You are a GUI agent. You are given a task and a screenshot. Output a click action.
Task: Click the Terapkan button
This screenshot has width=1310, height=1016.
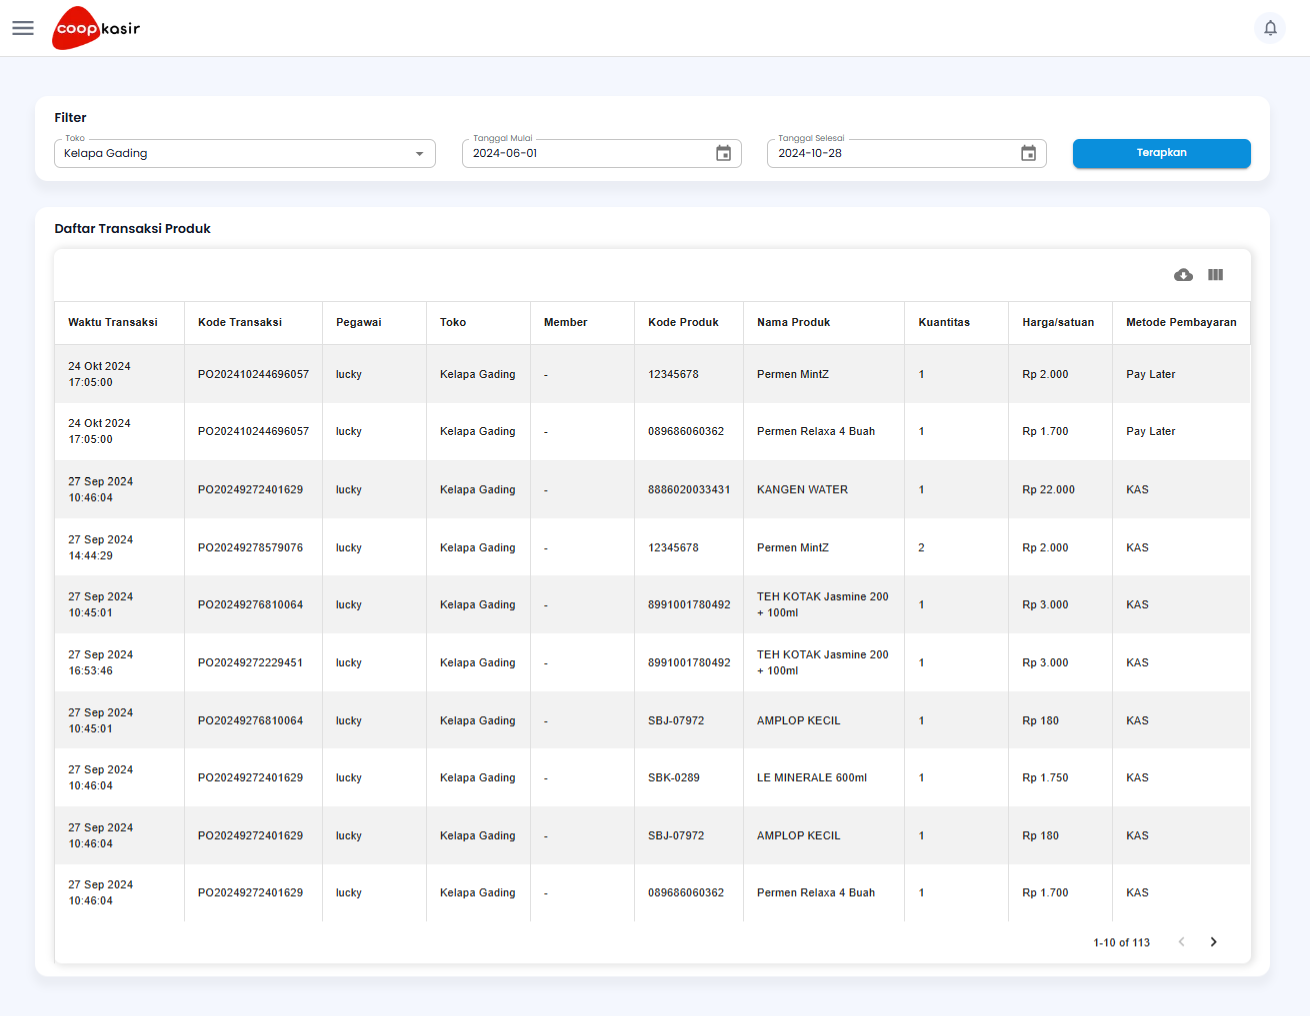point(1161,153)
